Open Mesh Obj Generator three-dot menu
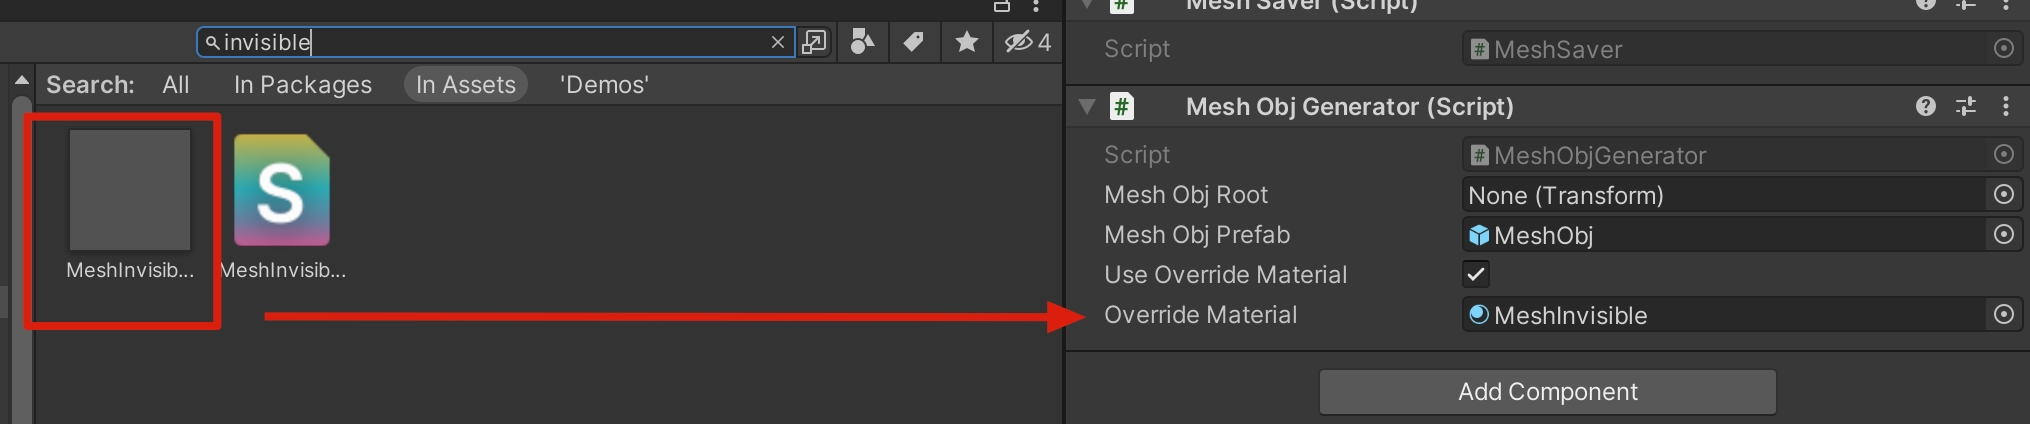 [2006, 107]
